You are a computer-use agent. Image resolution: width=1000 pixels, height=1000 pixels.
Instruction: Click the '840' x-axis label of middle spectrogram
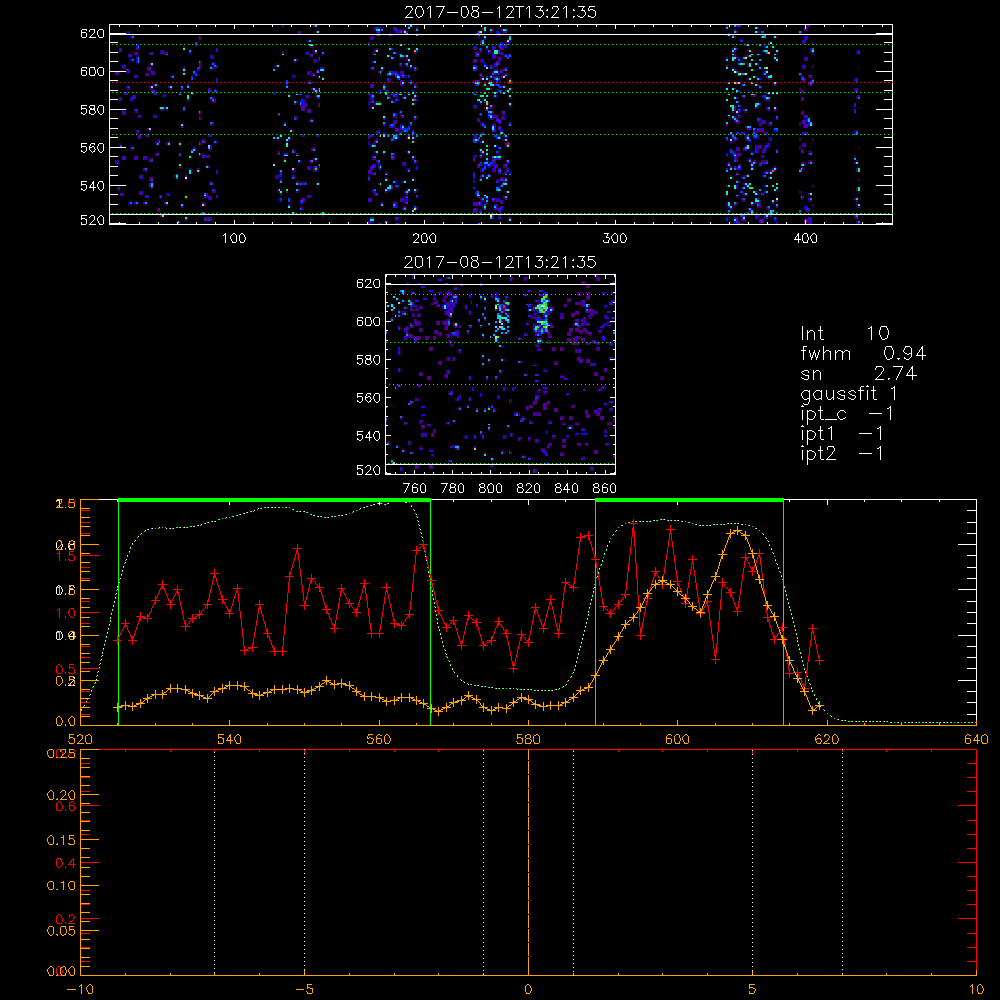click(x=567, y=489)
